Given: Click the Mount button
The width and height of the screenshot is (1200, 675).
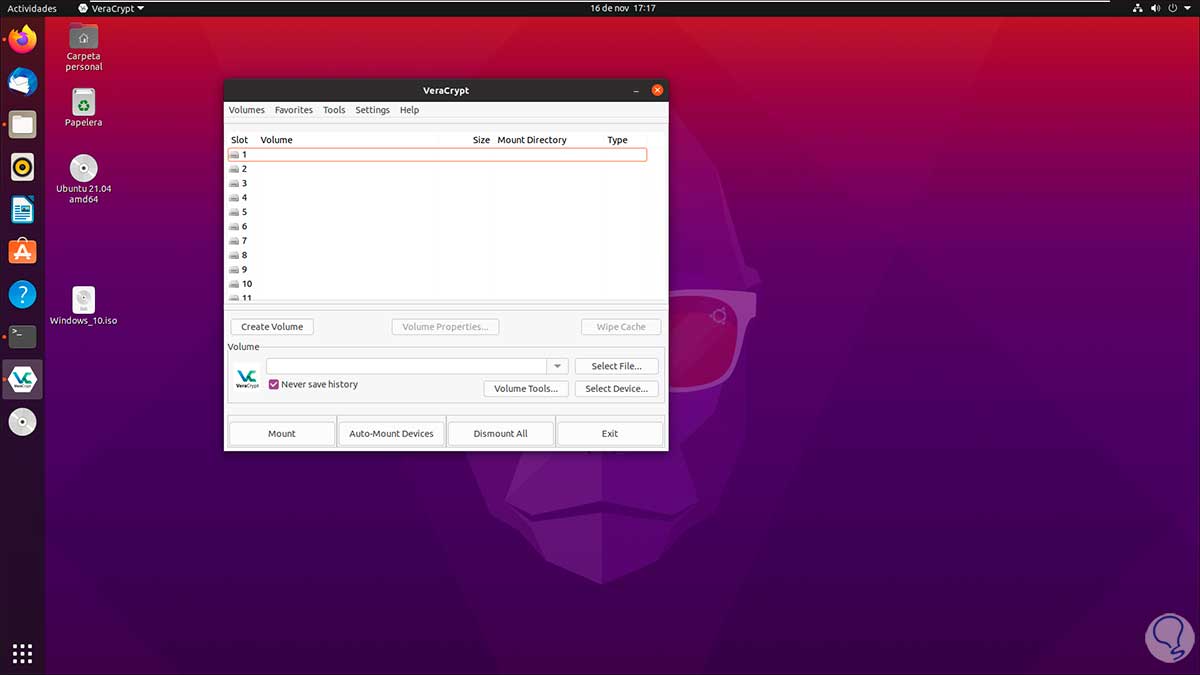Looking at the screenshot, I should [281, 433].
